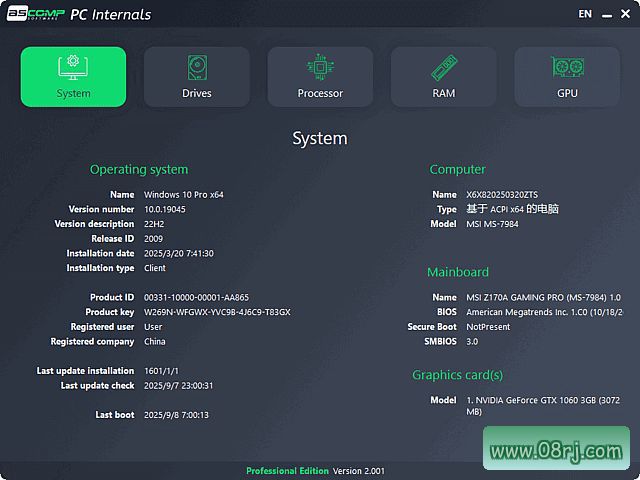Open the EN language selector
This screenshot has width=640, height=480.
pos(585,14)
